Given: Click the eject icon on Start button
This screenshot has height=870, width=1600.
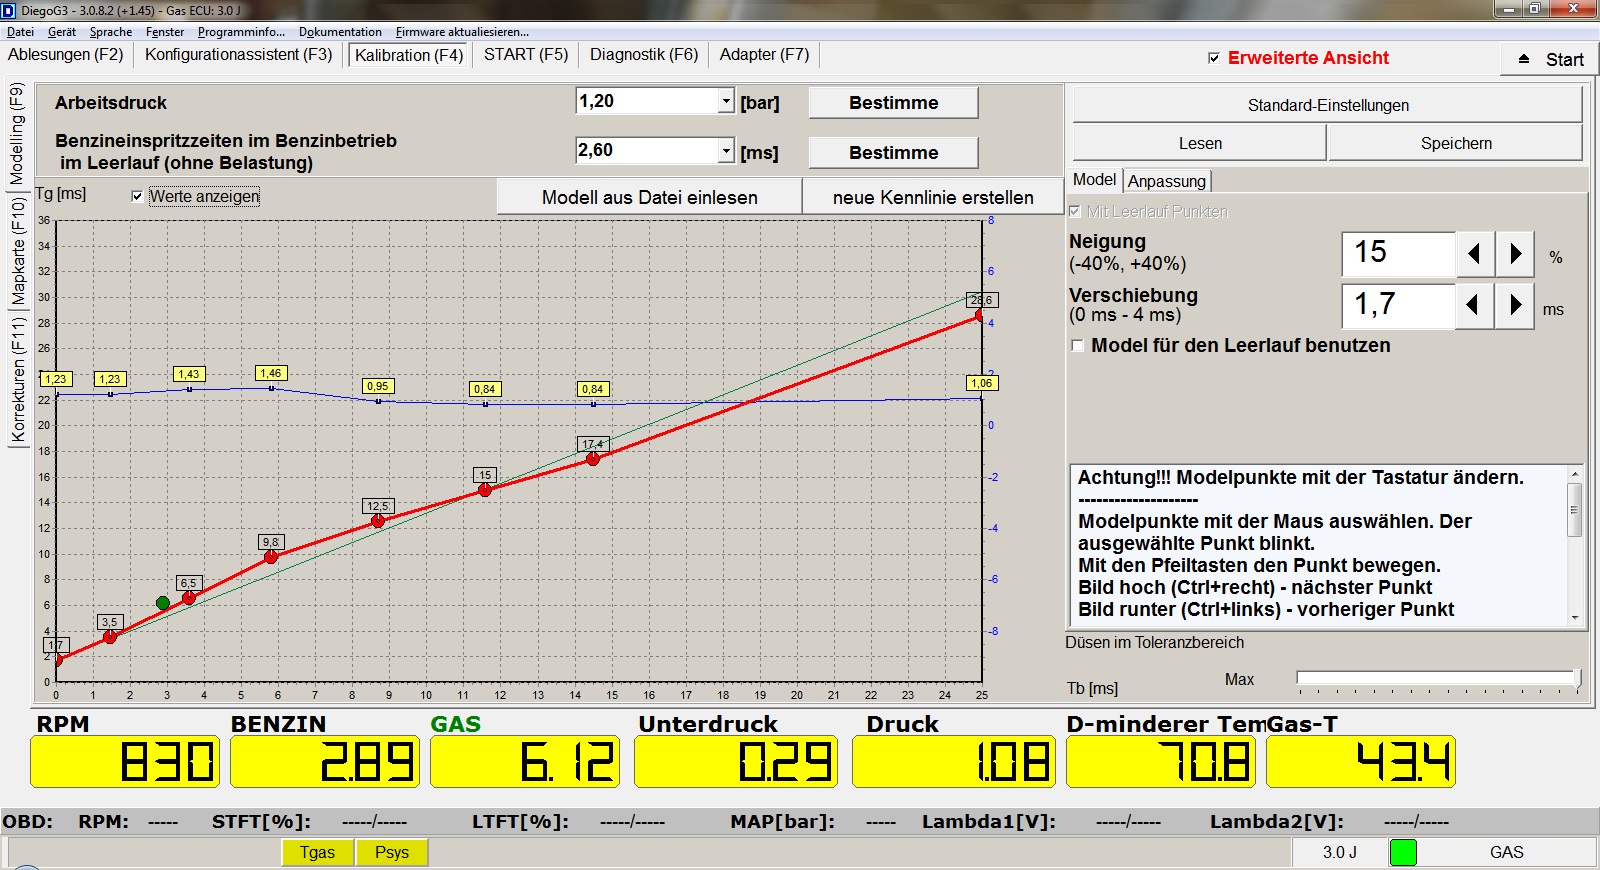Looking at the screenshot, I should 1524,59.
